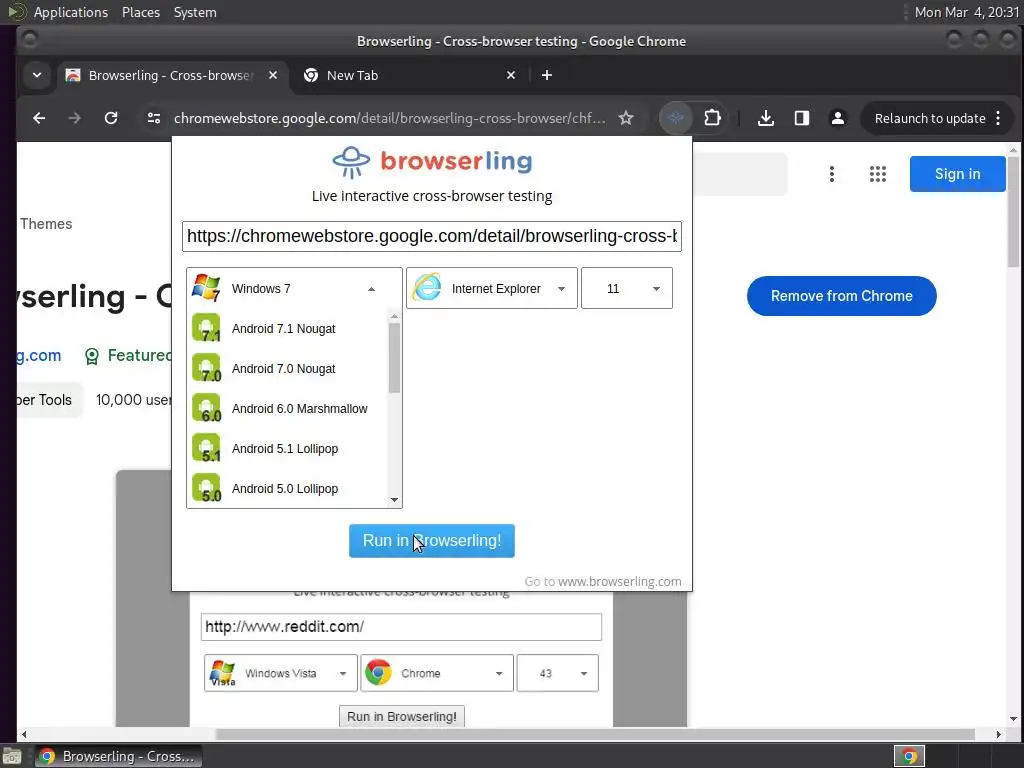Click the Run in Browserling! button

coord(432,541)
